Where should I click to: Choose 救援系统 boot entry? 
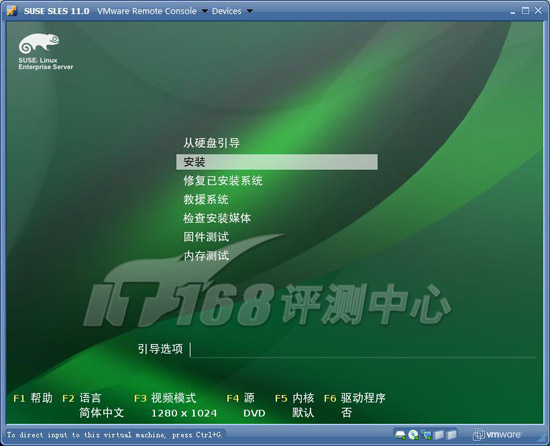[206, 200]
